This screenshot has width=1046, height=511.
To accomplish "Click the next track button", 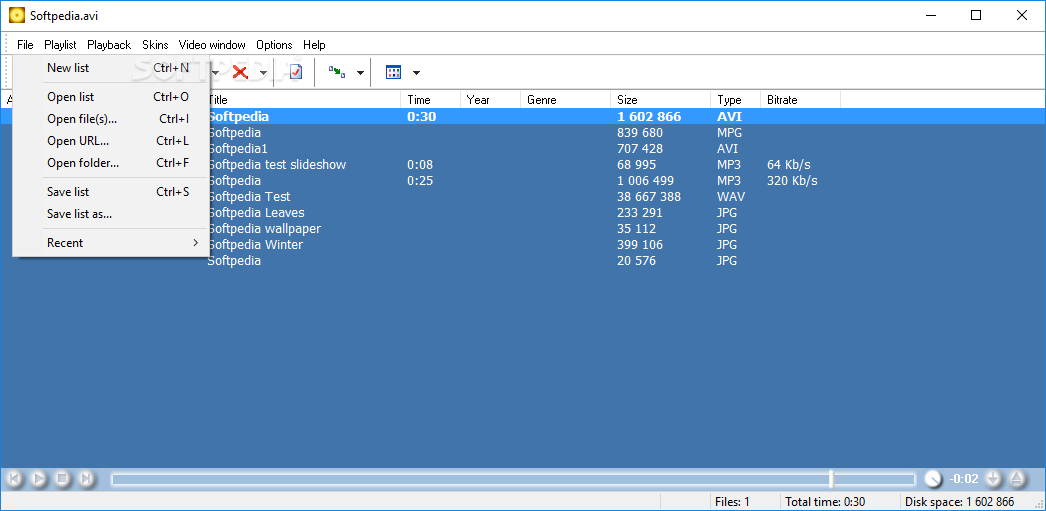I will [85, 478].
